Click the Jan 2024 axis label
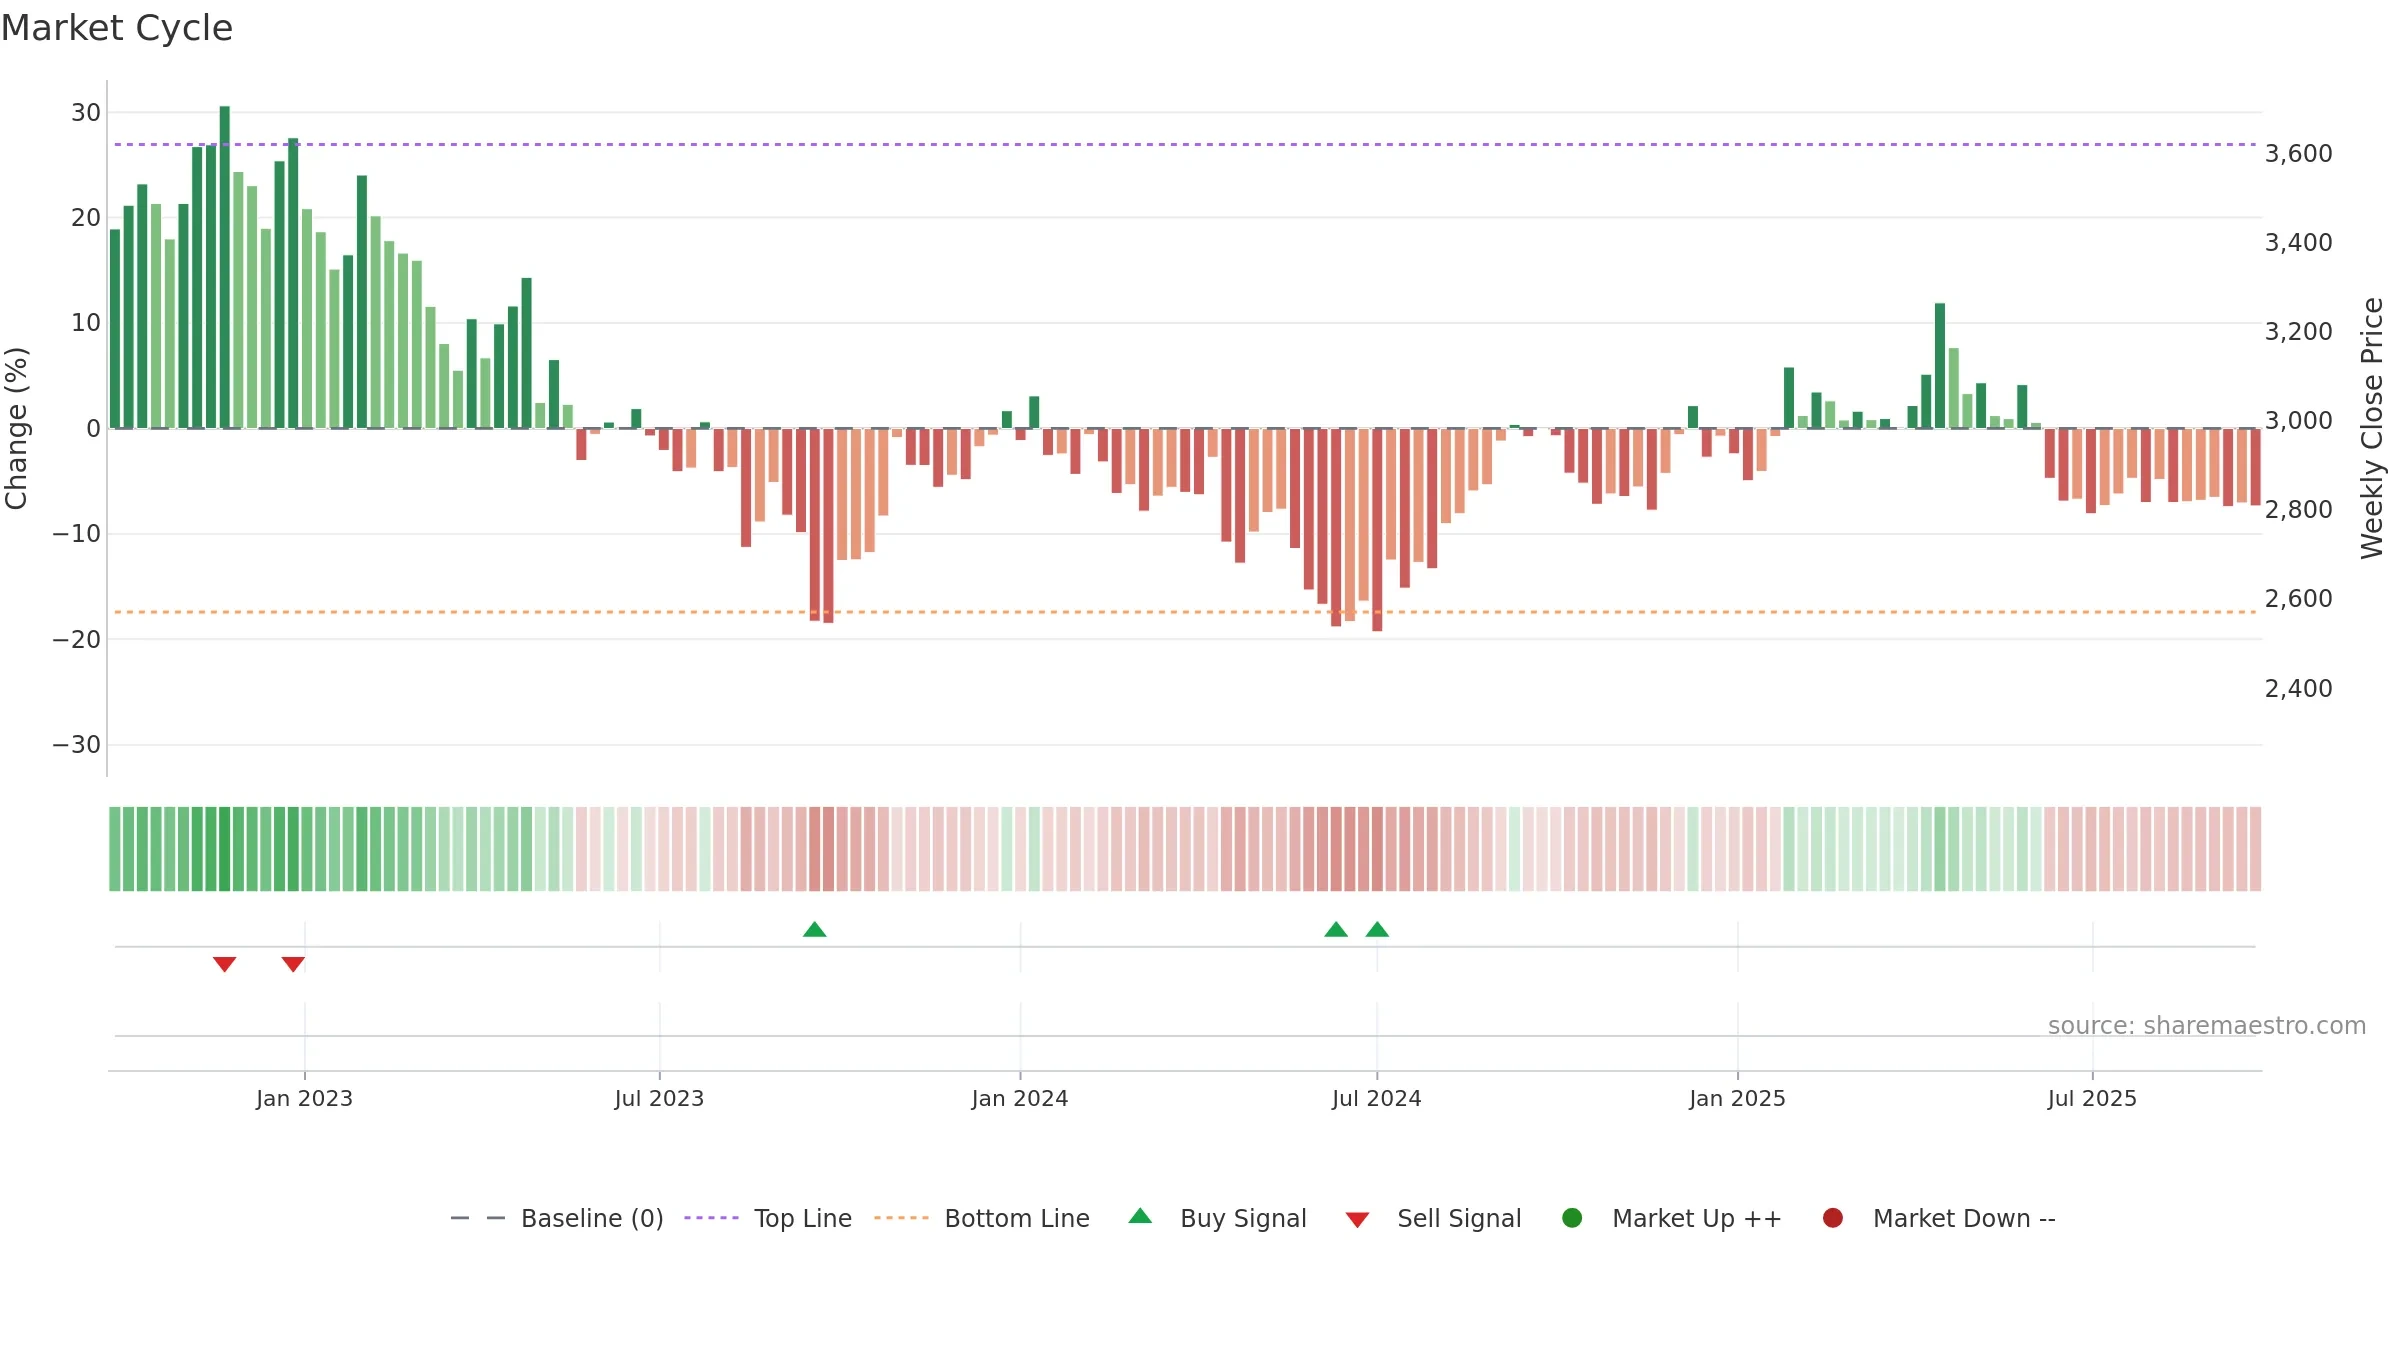This screenshot has height=1350, width=2400. coord(1020,1099)
